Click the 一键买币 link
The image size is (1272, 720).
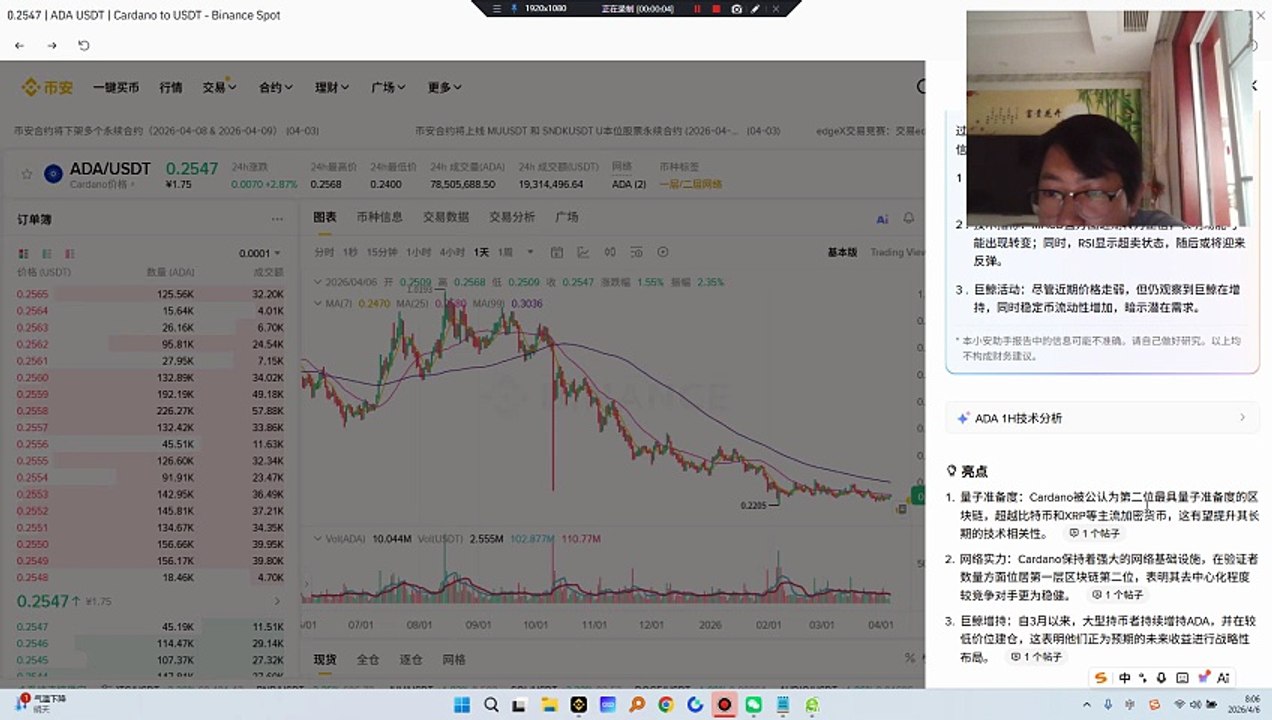(116, 88)
